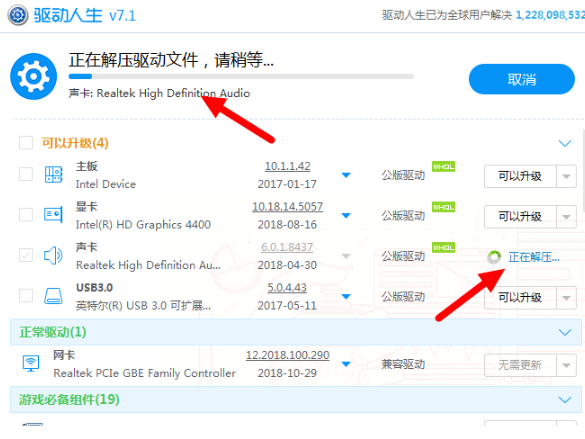585x439 pixels.
Task: Click the WHQL badge in 声卡 row
Action: point(444,247)
